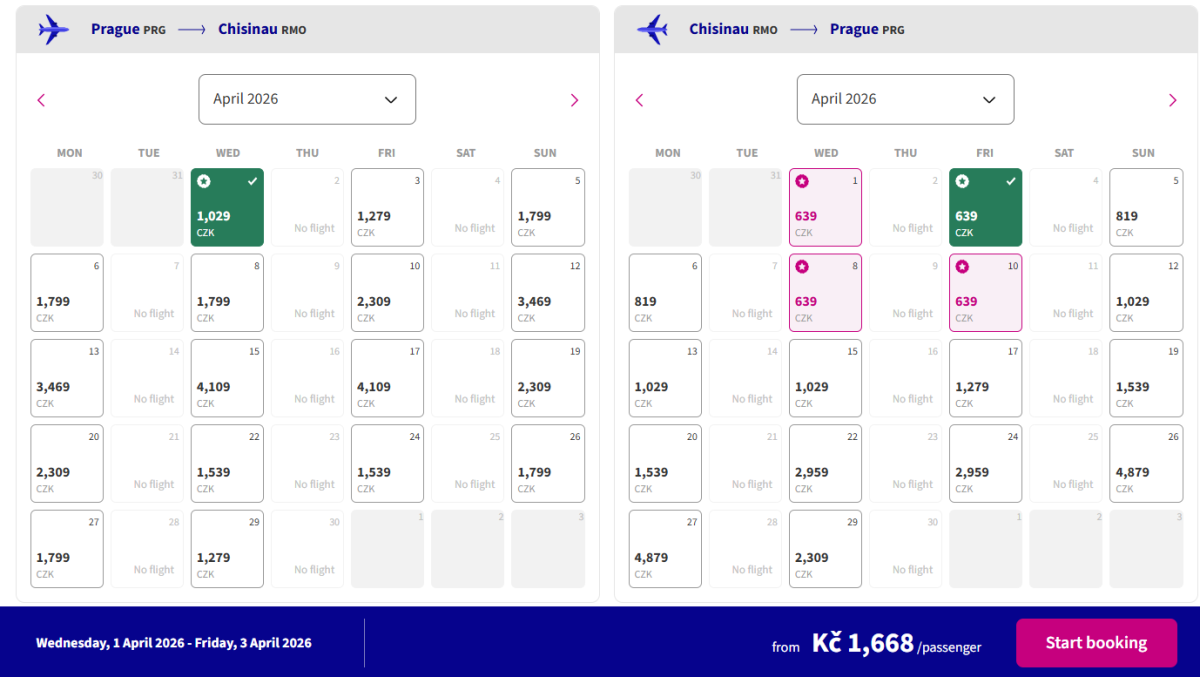The image size is (1200, 677).
Task: Click star icon on return April 1
Action: click(802, 182)
